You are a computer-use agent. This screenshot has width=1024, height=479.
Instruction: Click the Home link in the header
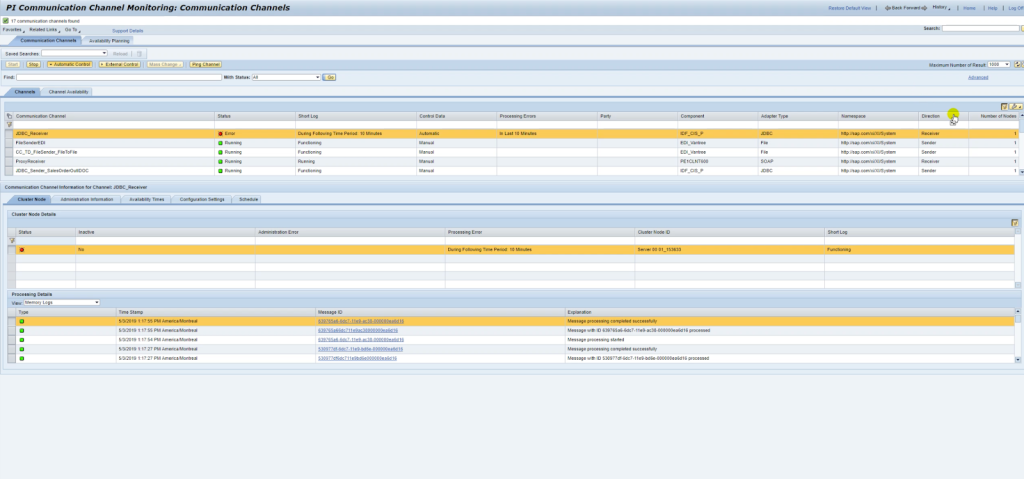point(969,8)
